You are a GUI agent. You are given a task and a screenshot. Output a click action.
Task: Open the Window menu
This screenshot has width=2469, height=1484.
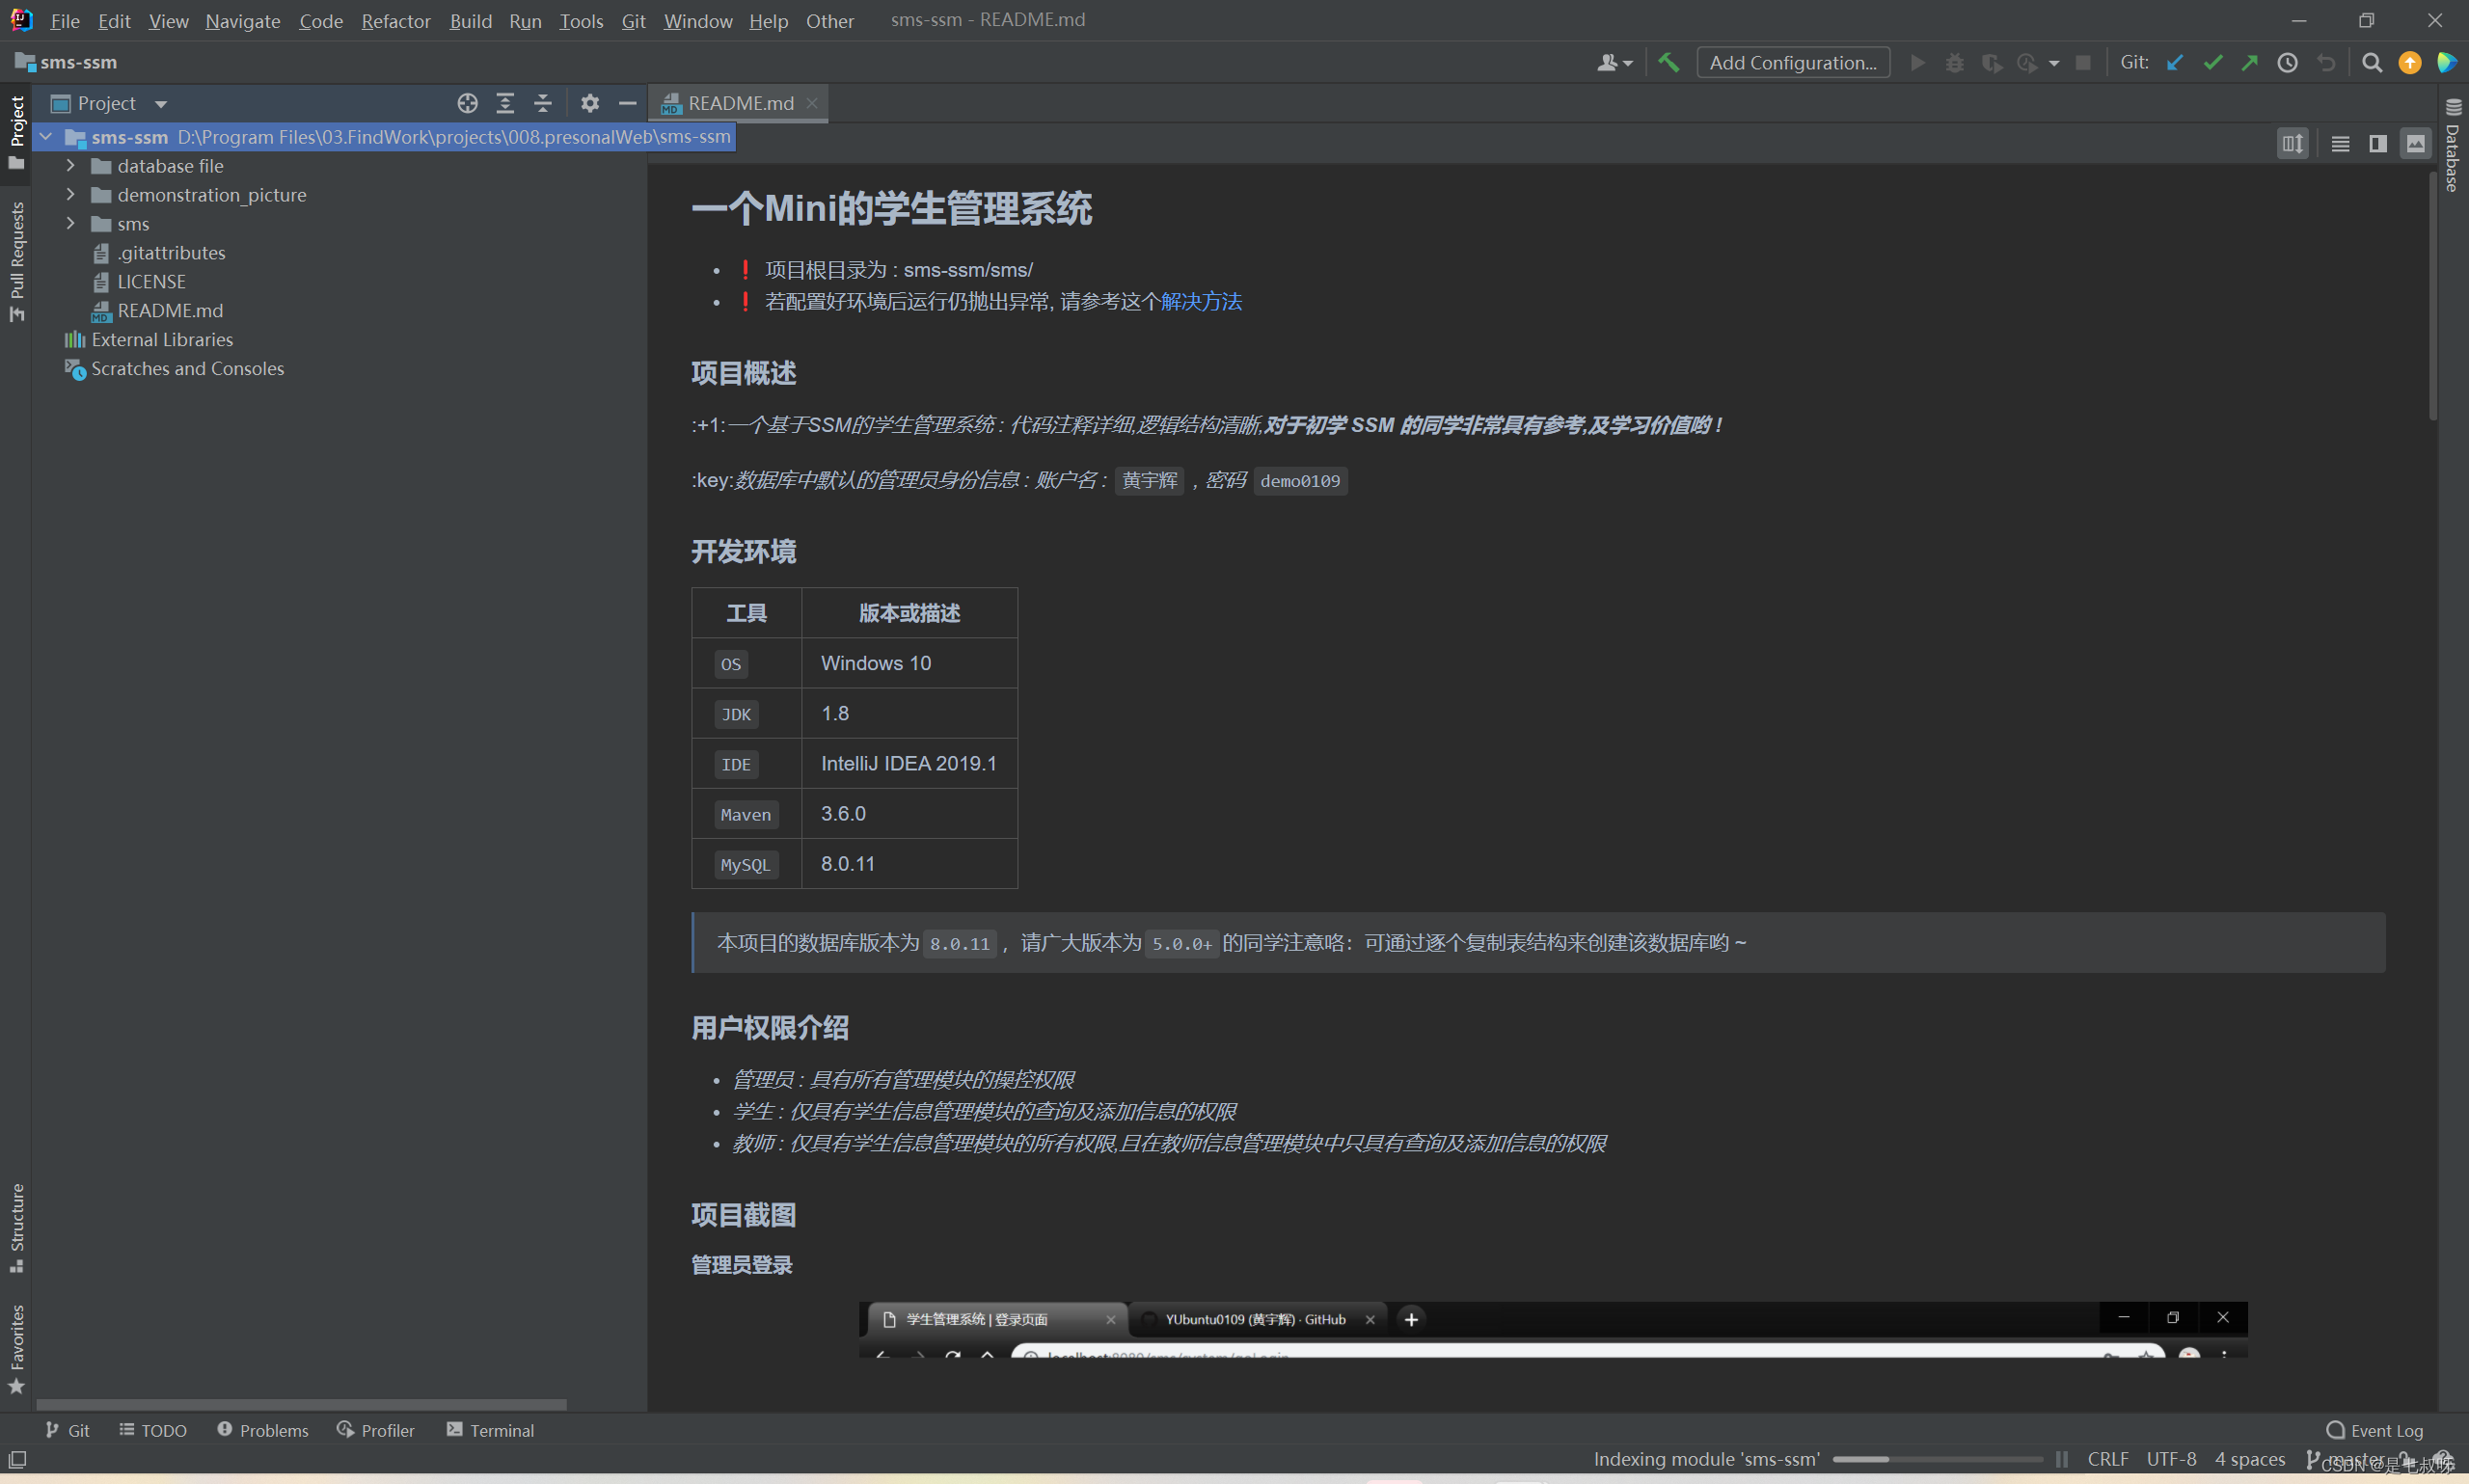(698, 21)
